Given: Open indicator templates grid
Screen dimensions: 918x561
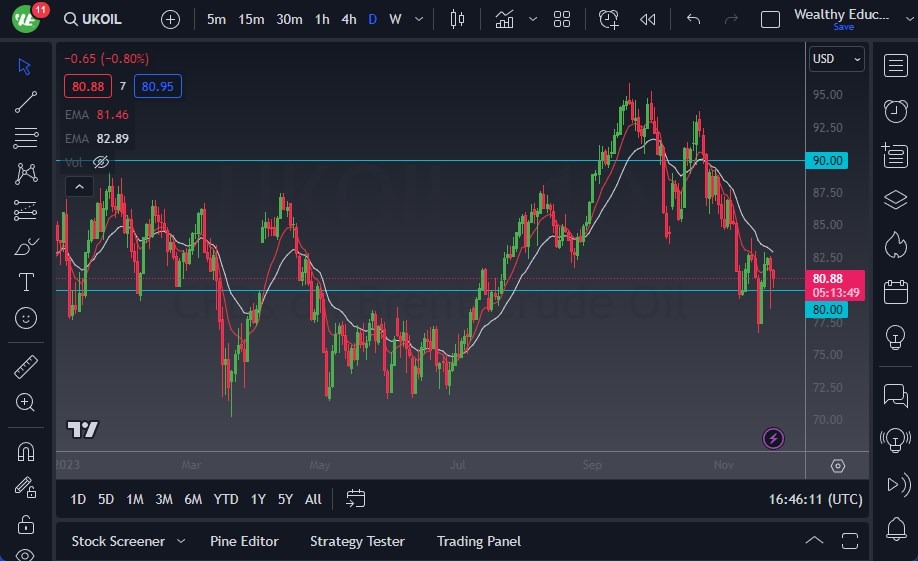Looking at the screenshot, I should coord(562,19).
